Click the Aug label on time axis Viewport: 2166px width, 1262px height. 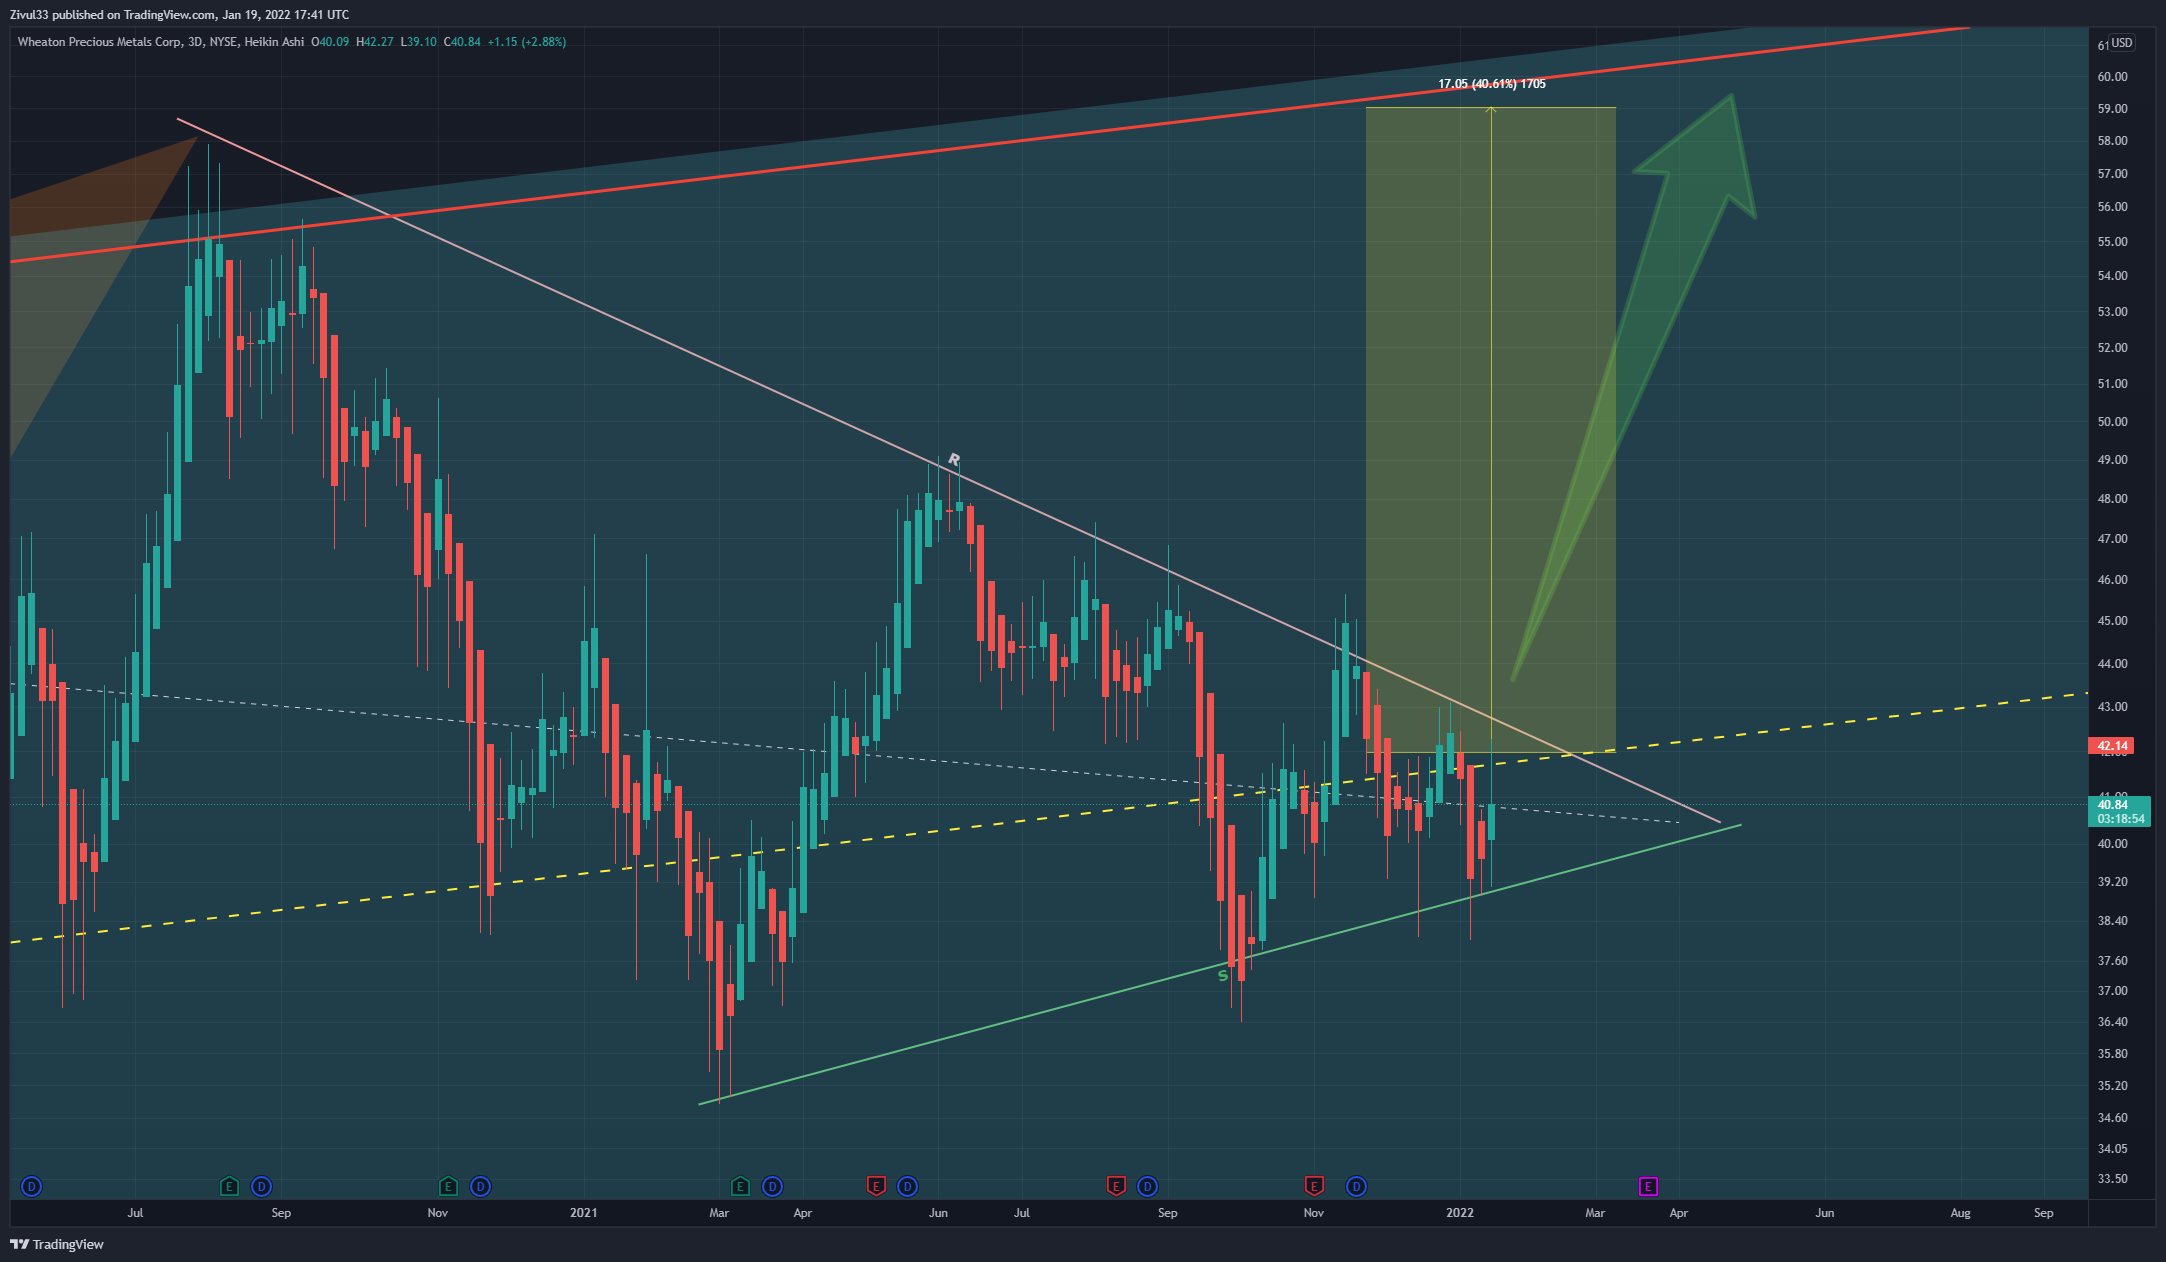(1960, 1213)
